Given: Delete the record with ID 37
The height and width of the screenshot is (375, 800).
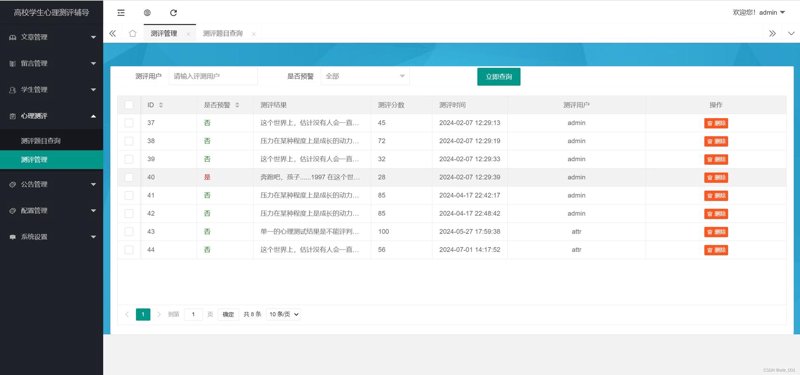Looking at the screenshot, I should [x=716, y=123].
